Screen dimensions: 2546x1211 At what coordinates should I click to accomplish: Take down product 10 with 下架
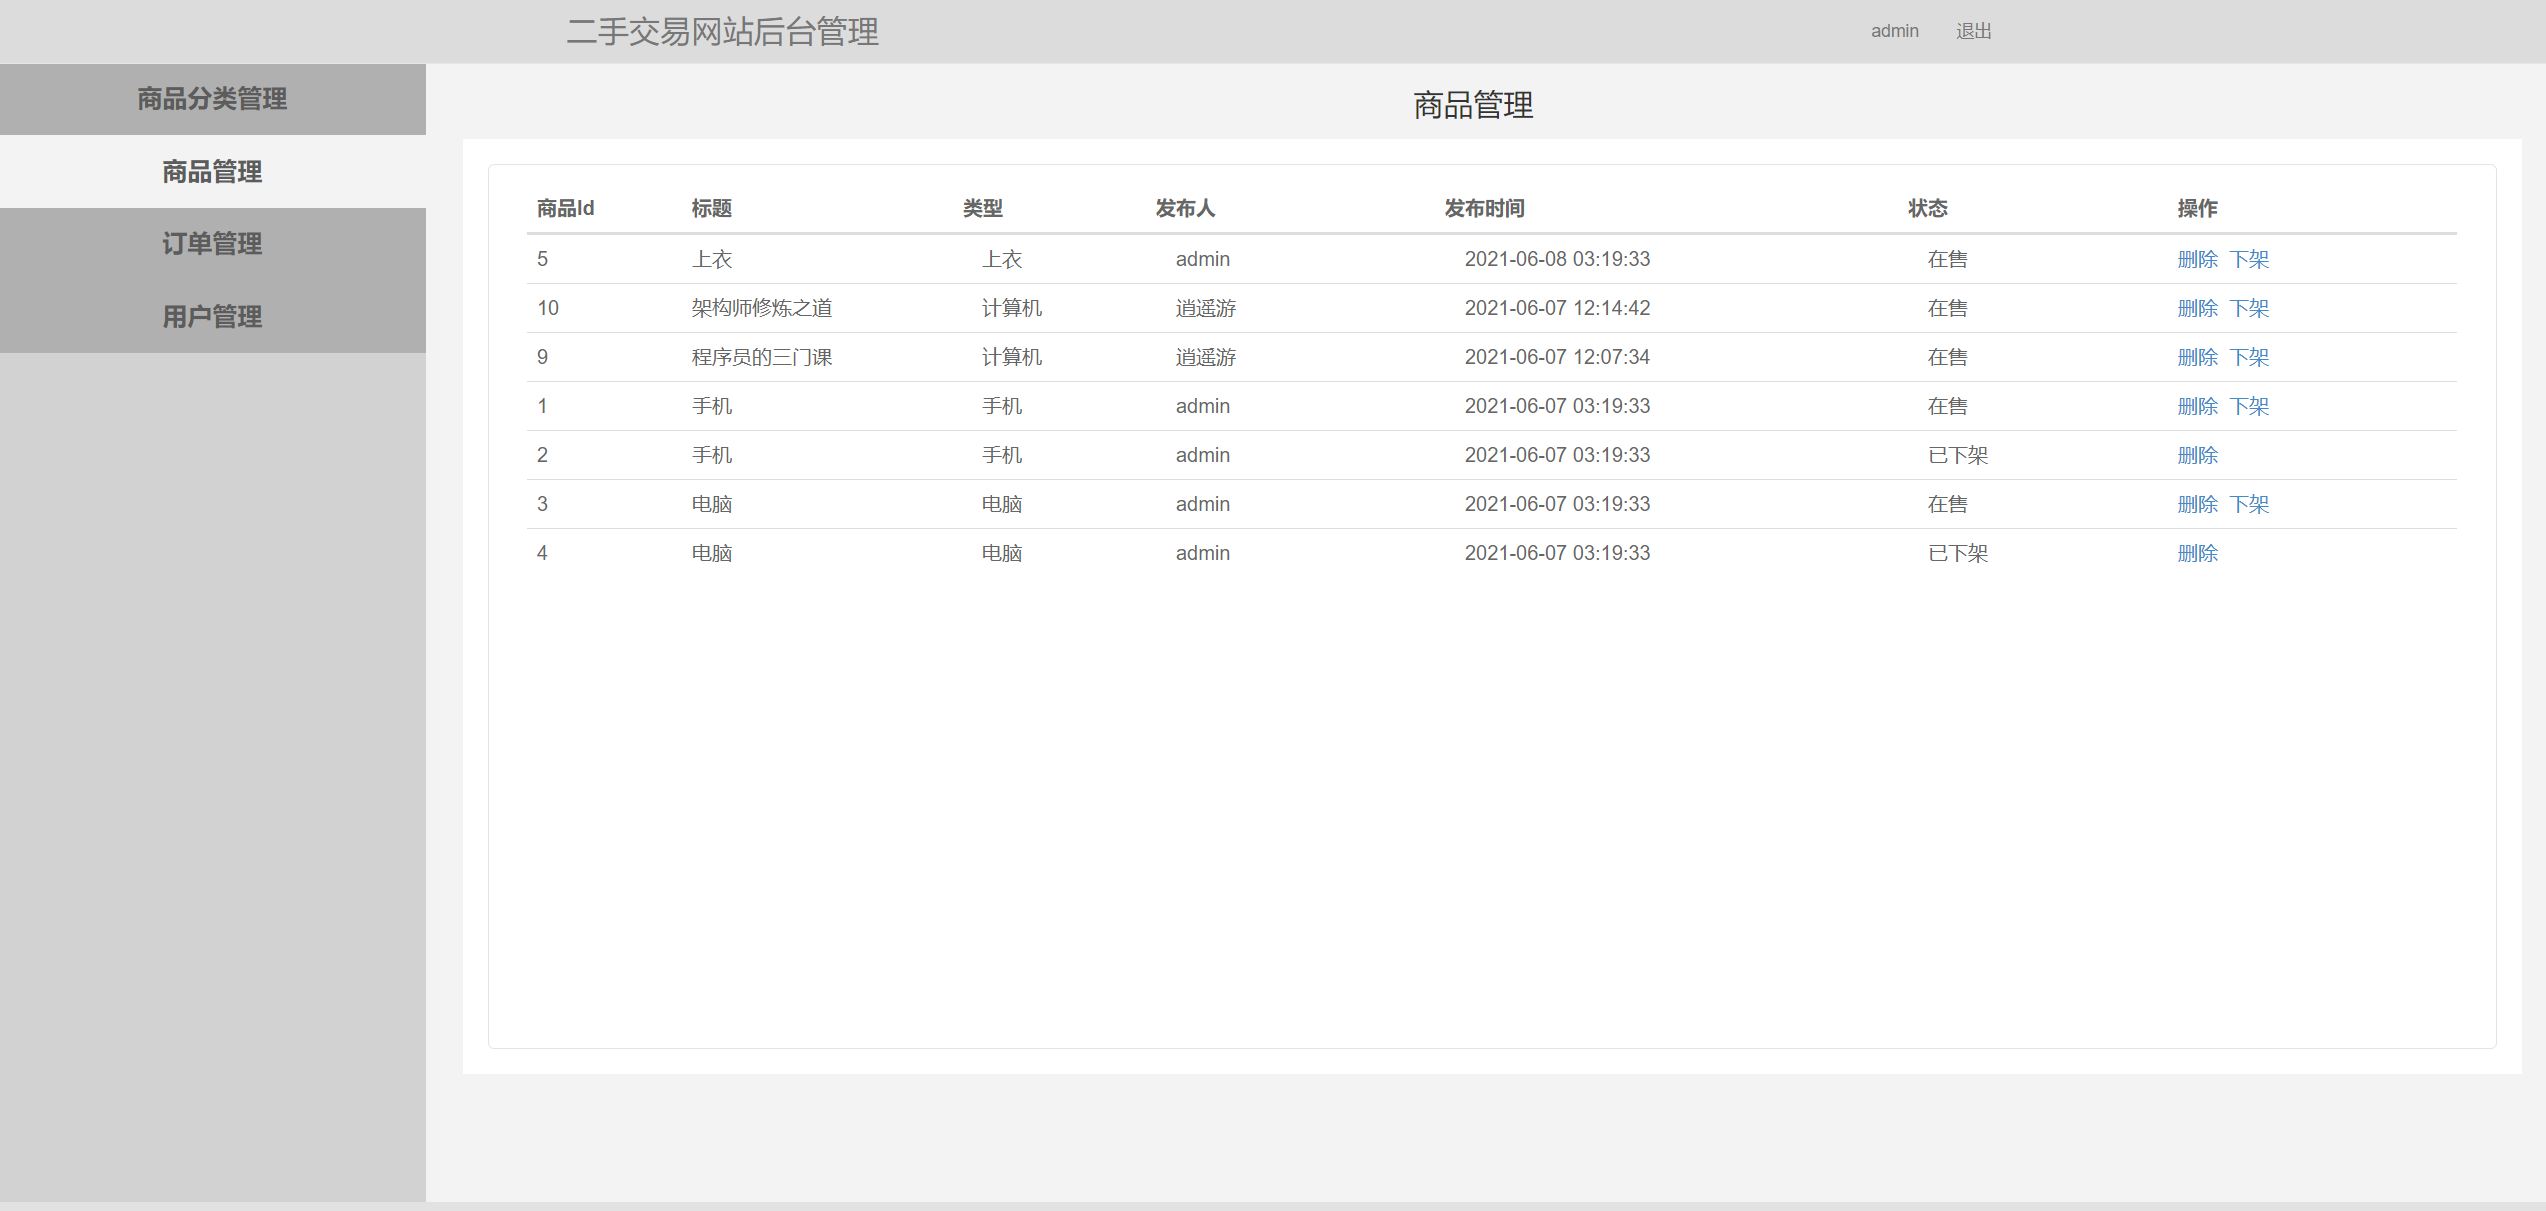click(x=2249, y=308)
